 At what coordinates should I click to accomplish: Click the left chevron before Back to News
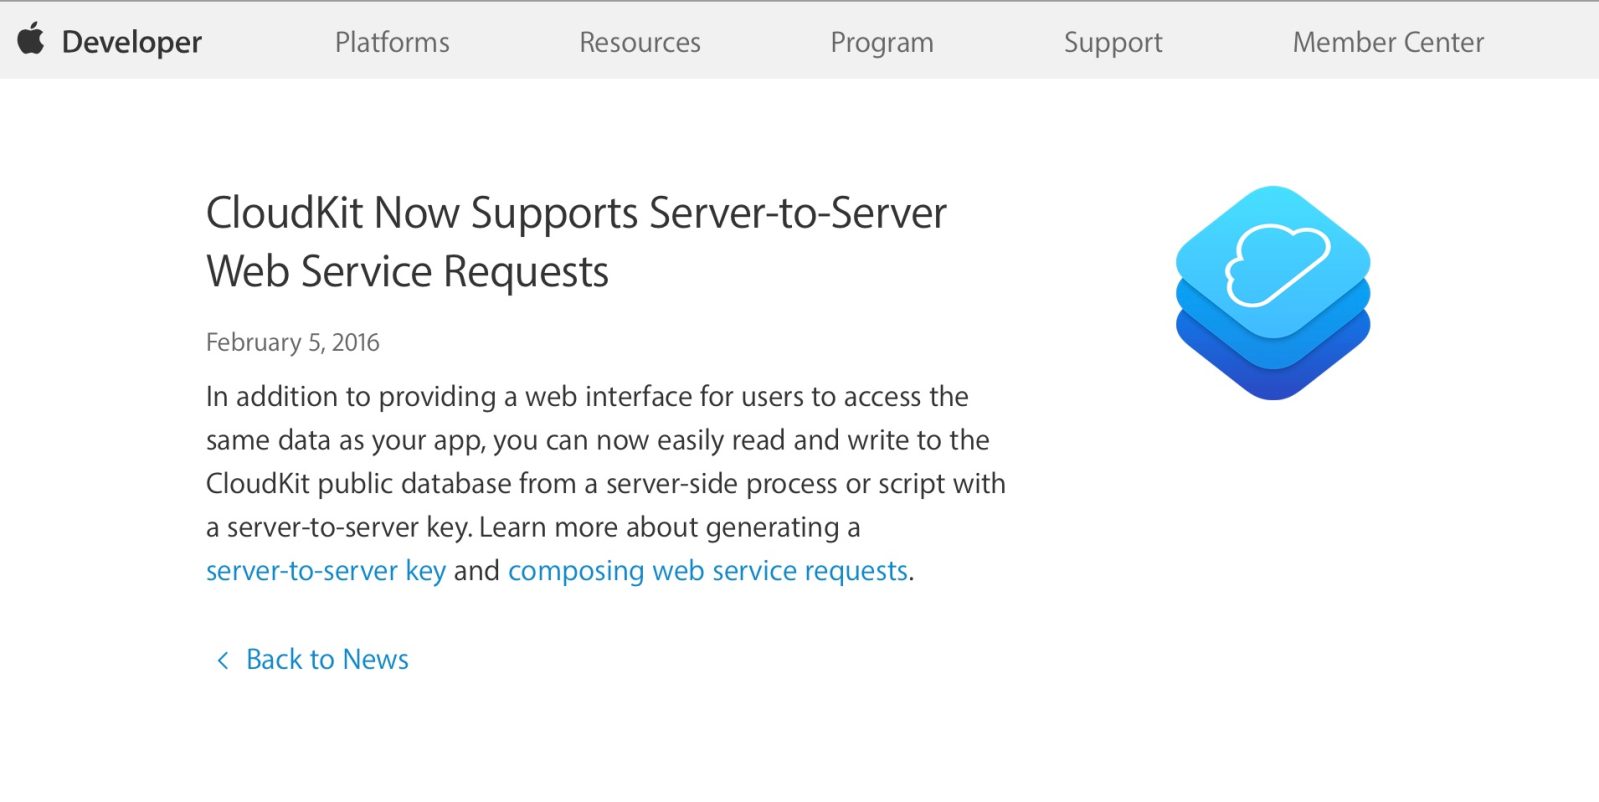tap(222, 660)
